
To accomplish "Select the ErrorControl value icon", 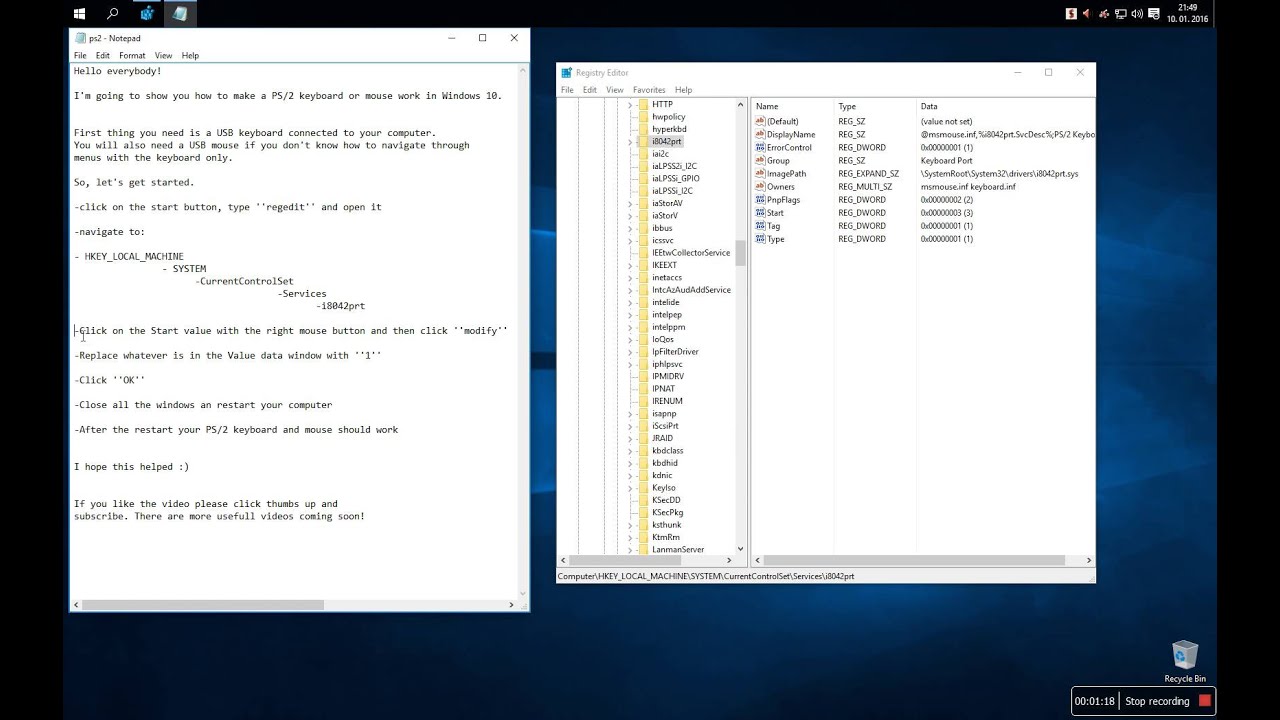I will click(x=760, y=147).
